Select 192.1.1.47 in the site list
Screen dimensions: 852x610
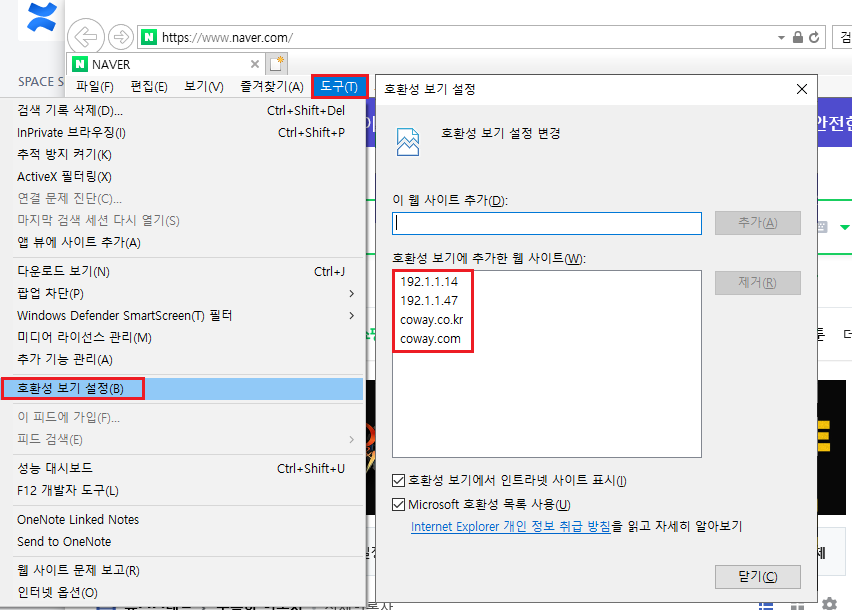[429, 300]
